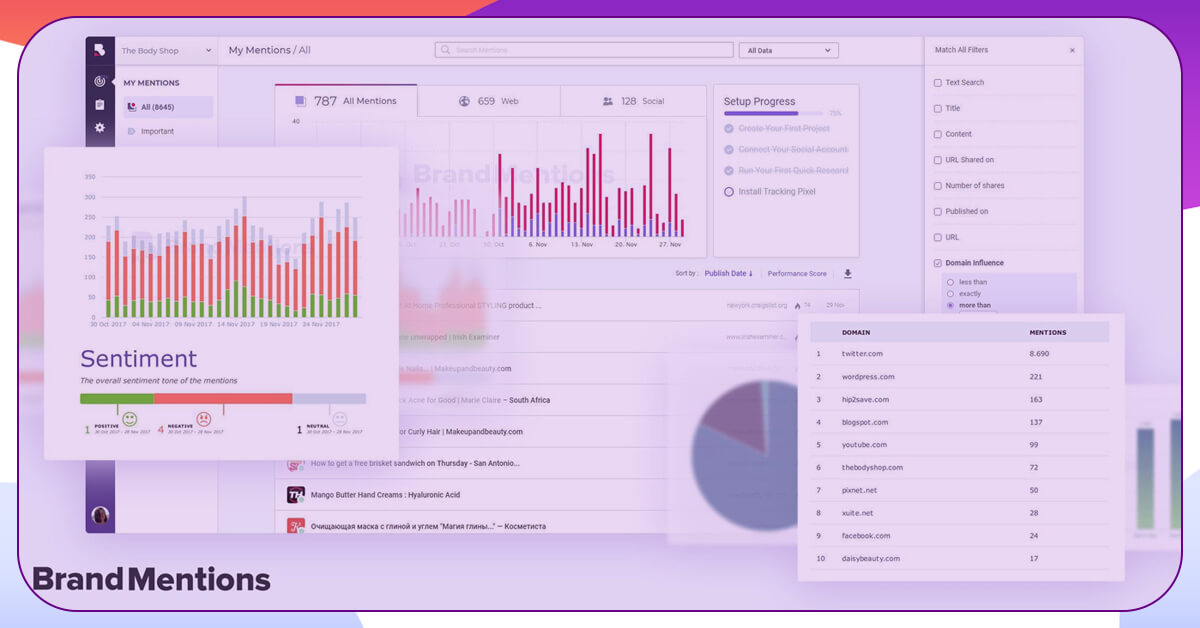Select the 'exactly' radio option
The width and height of the screenshot is (1200, 628).
[950, 294]
